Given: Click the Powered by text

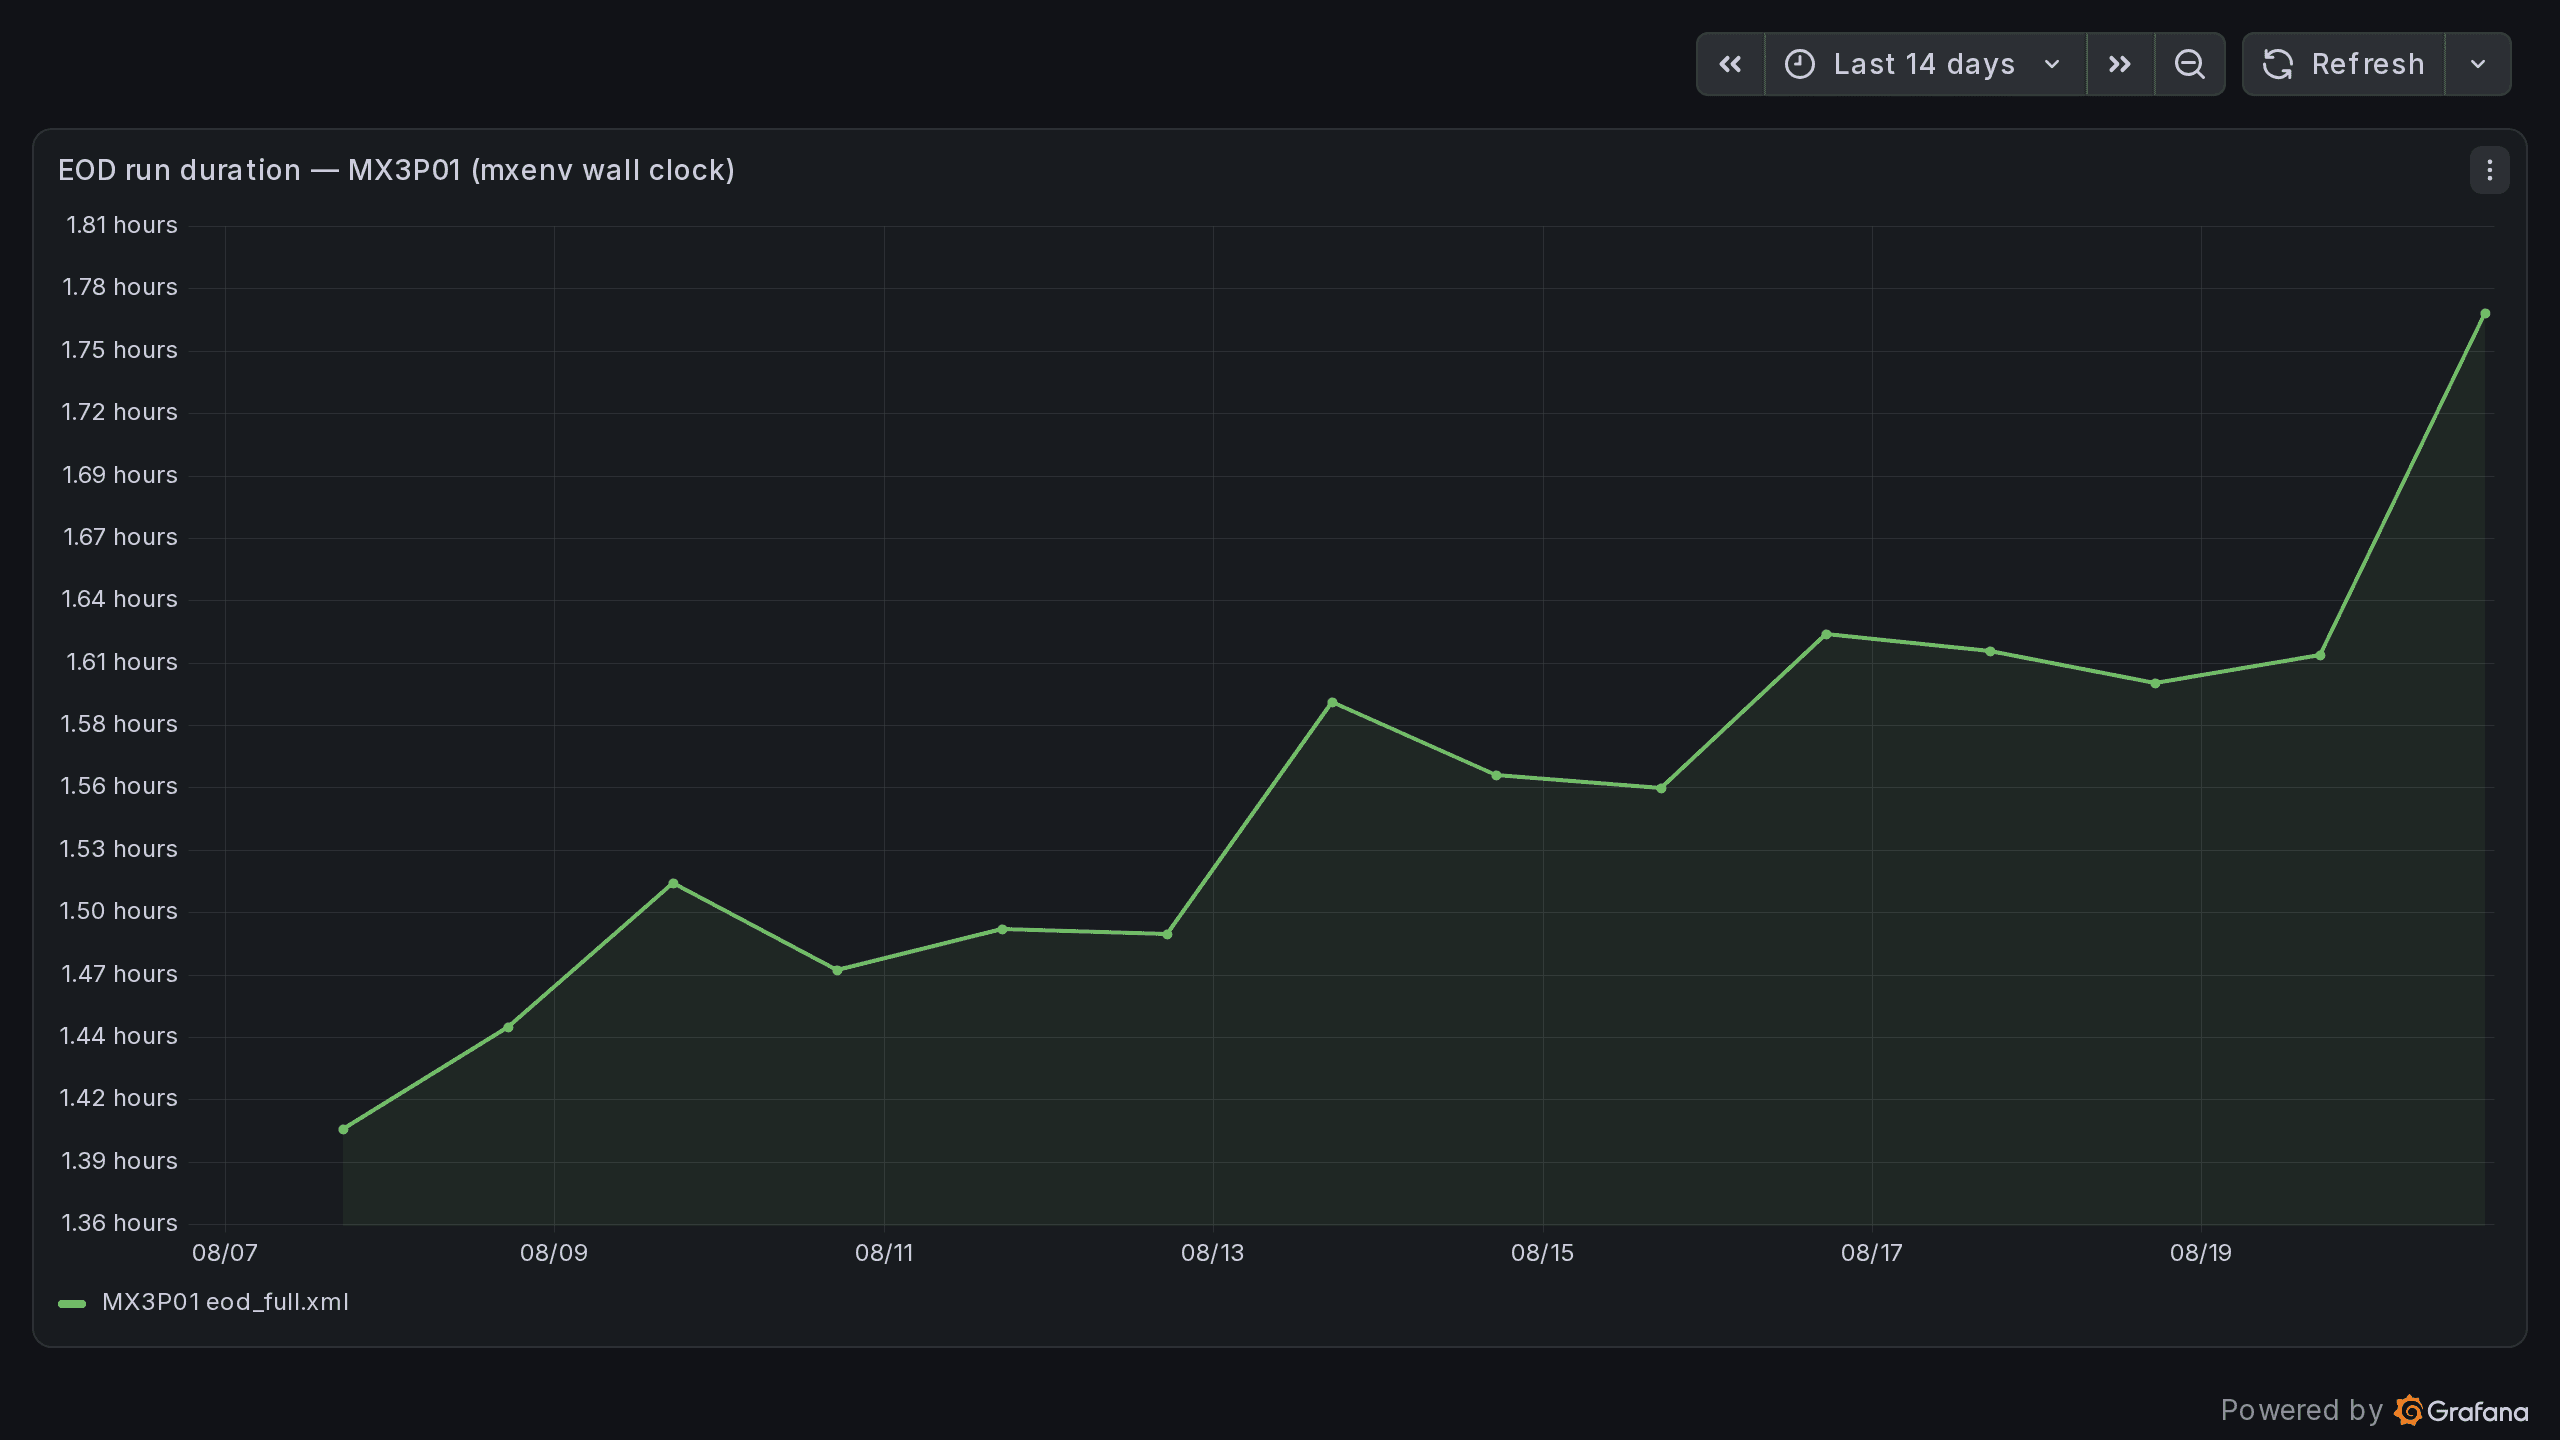Looking at the screenshot, I should [x=2301, y=1410].
